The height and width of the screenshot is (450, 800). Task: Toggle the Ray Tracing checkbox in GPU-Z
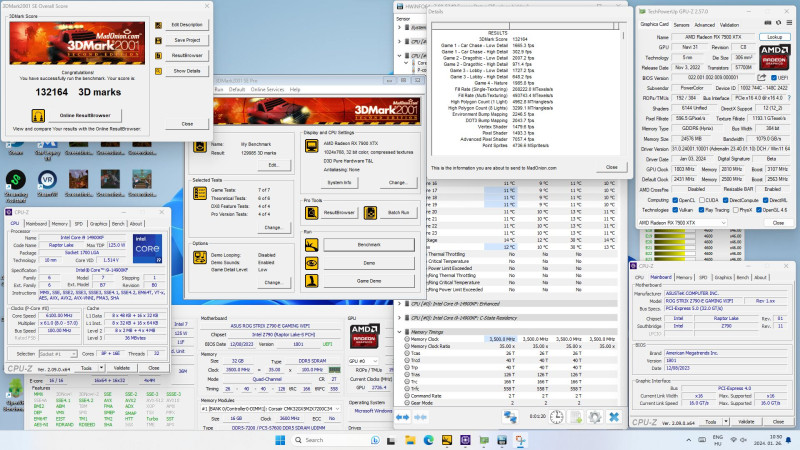click(x=702, y=210)
